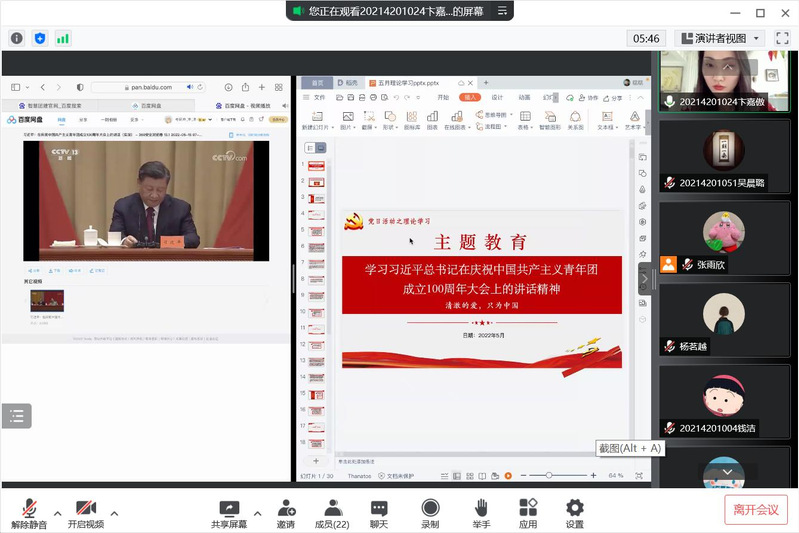Click the meeting info icon at top-left
The width and height of the screenshot is (799, 533).
17,38
